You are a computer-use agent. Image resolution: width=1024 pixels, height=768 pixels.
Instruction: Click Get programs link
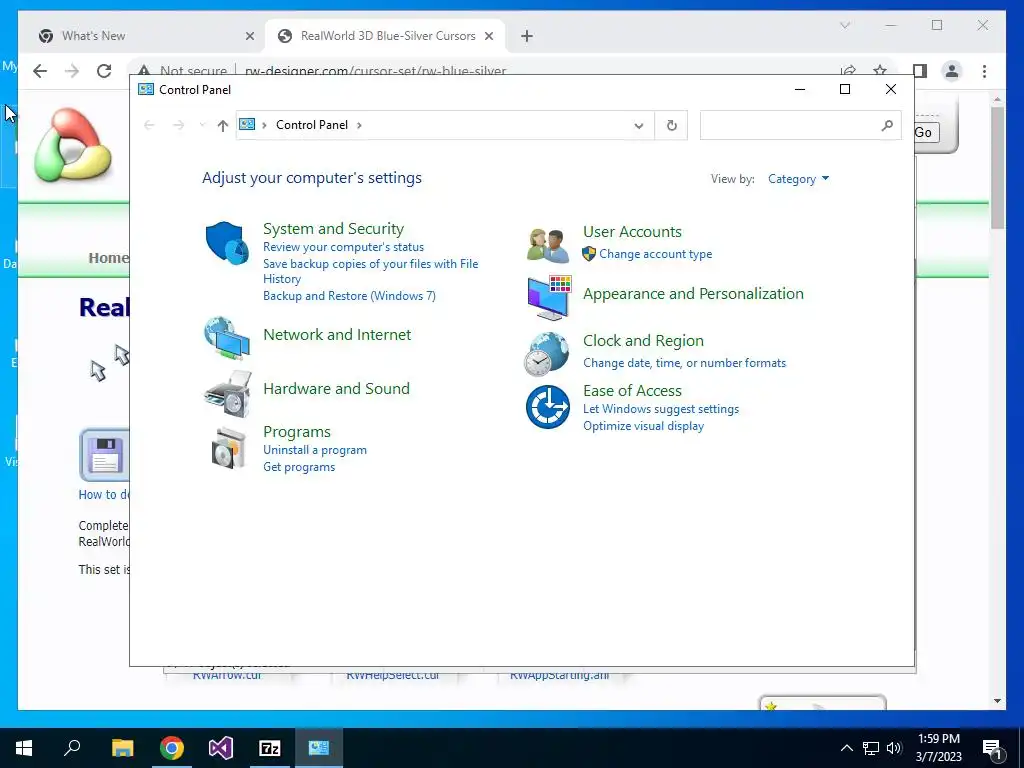coord(299,467)
